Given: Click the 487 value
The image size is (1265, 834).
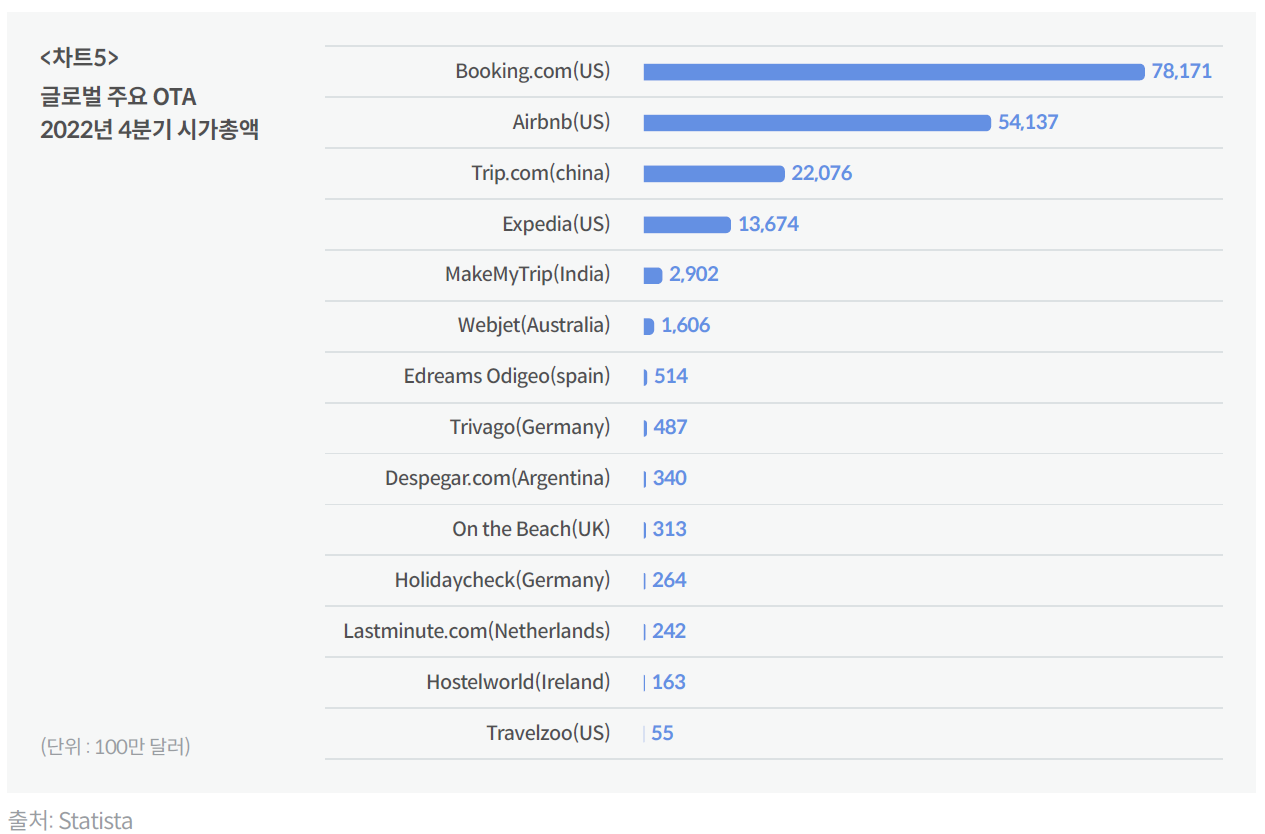Looking at the screenshot, I should pyautogui.click(x=670, y=427).
